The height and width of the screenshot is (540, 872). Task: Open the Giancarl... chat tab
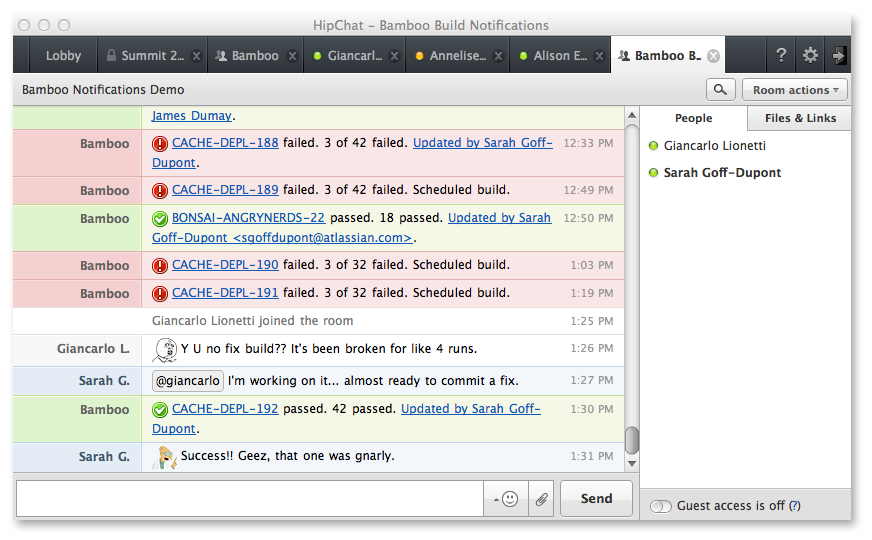point(354,56)
